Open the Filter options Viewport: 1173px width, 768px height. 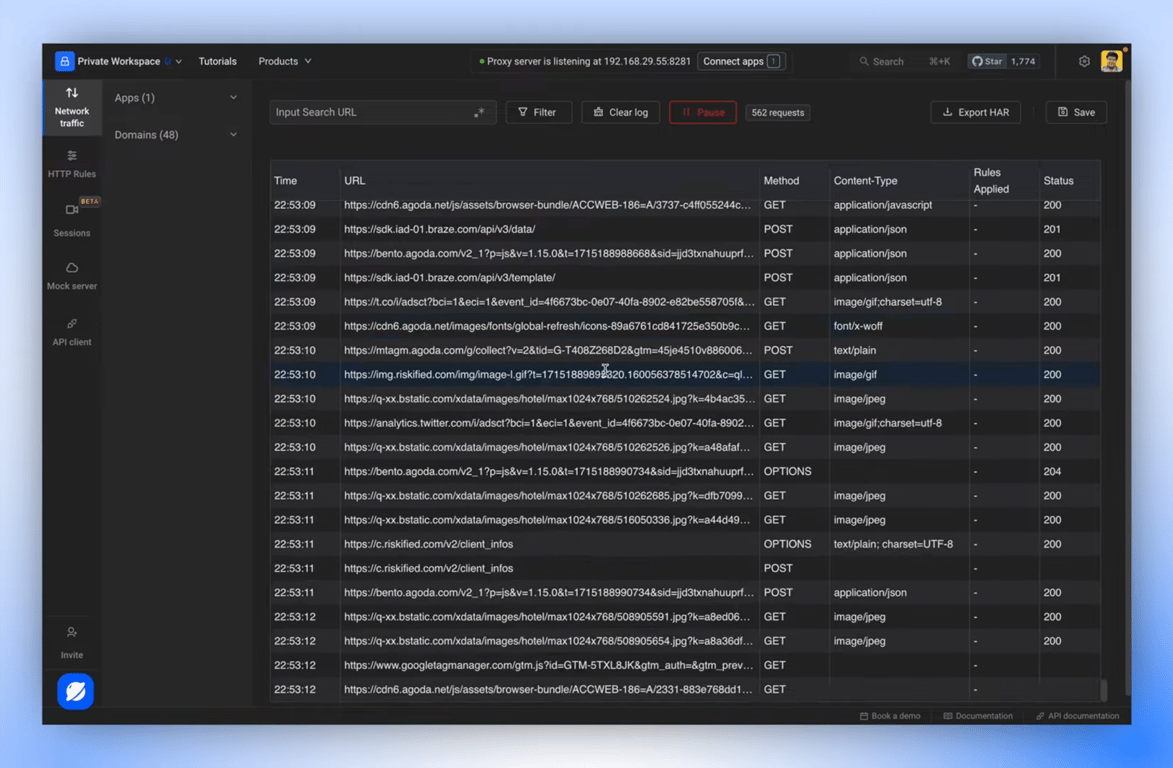point(538,112)
